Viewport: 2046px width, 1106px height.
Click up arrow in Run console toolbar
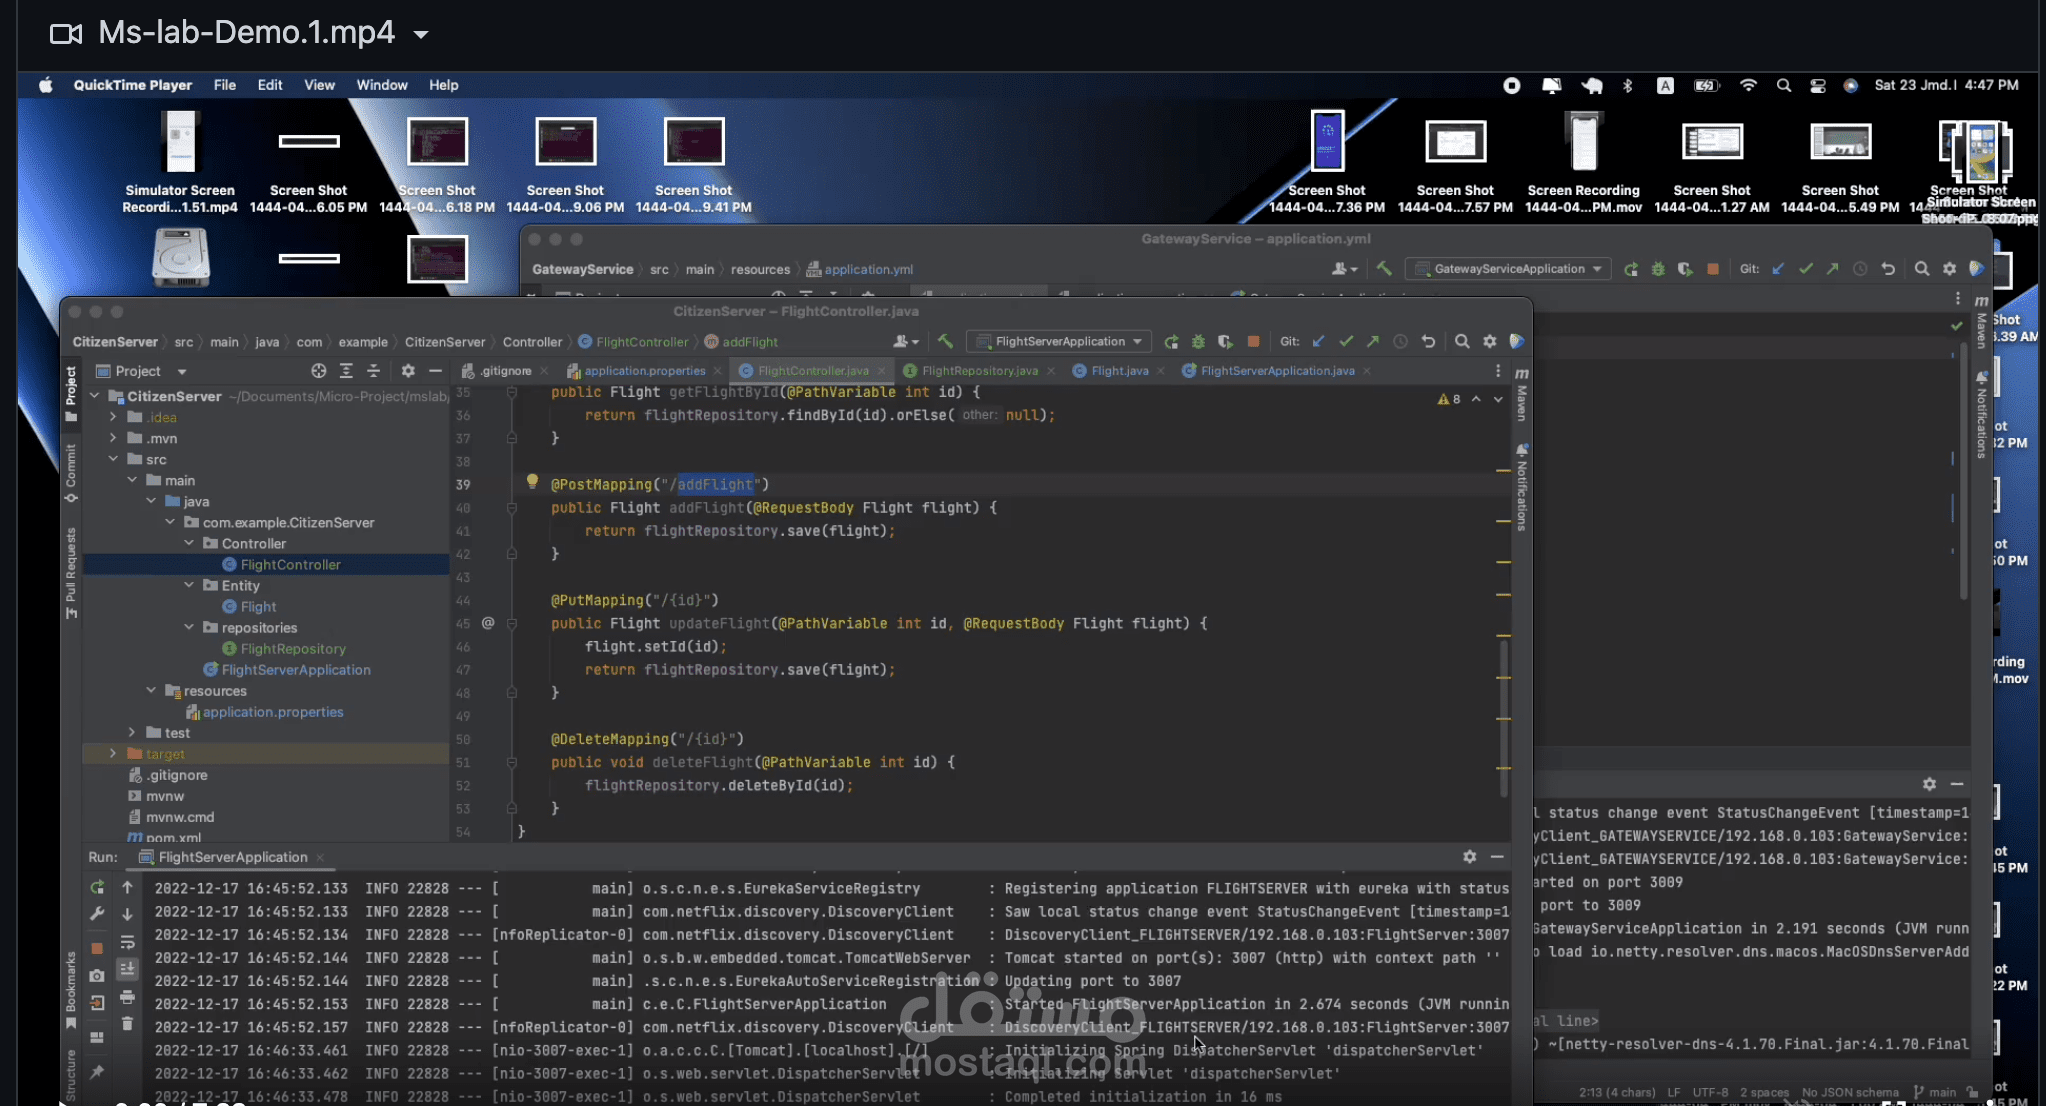click(128, 887)
